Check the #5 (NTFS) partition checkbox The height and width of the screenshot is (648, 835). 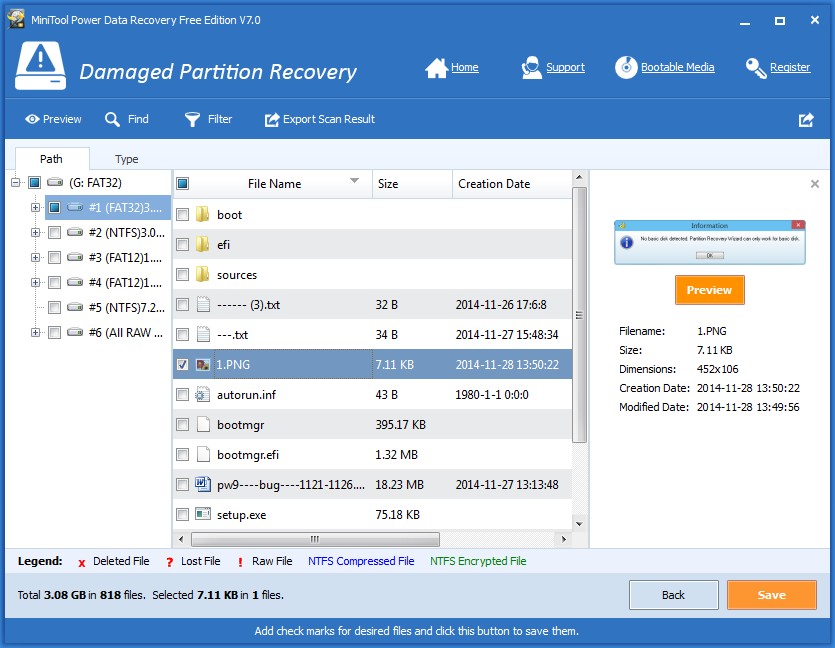click(54, 307)
